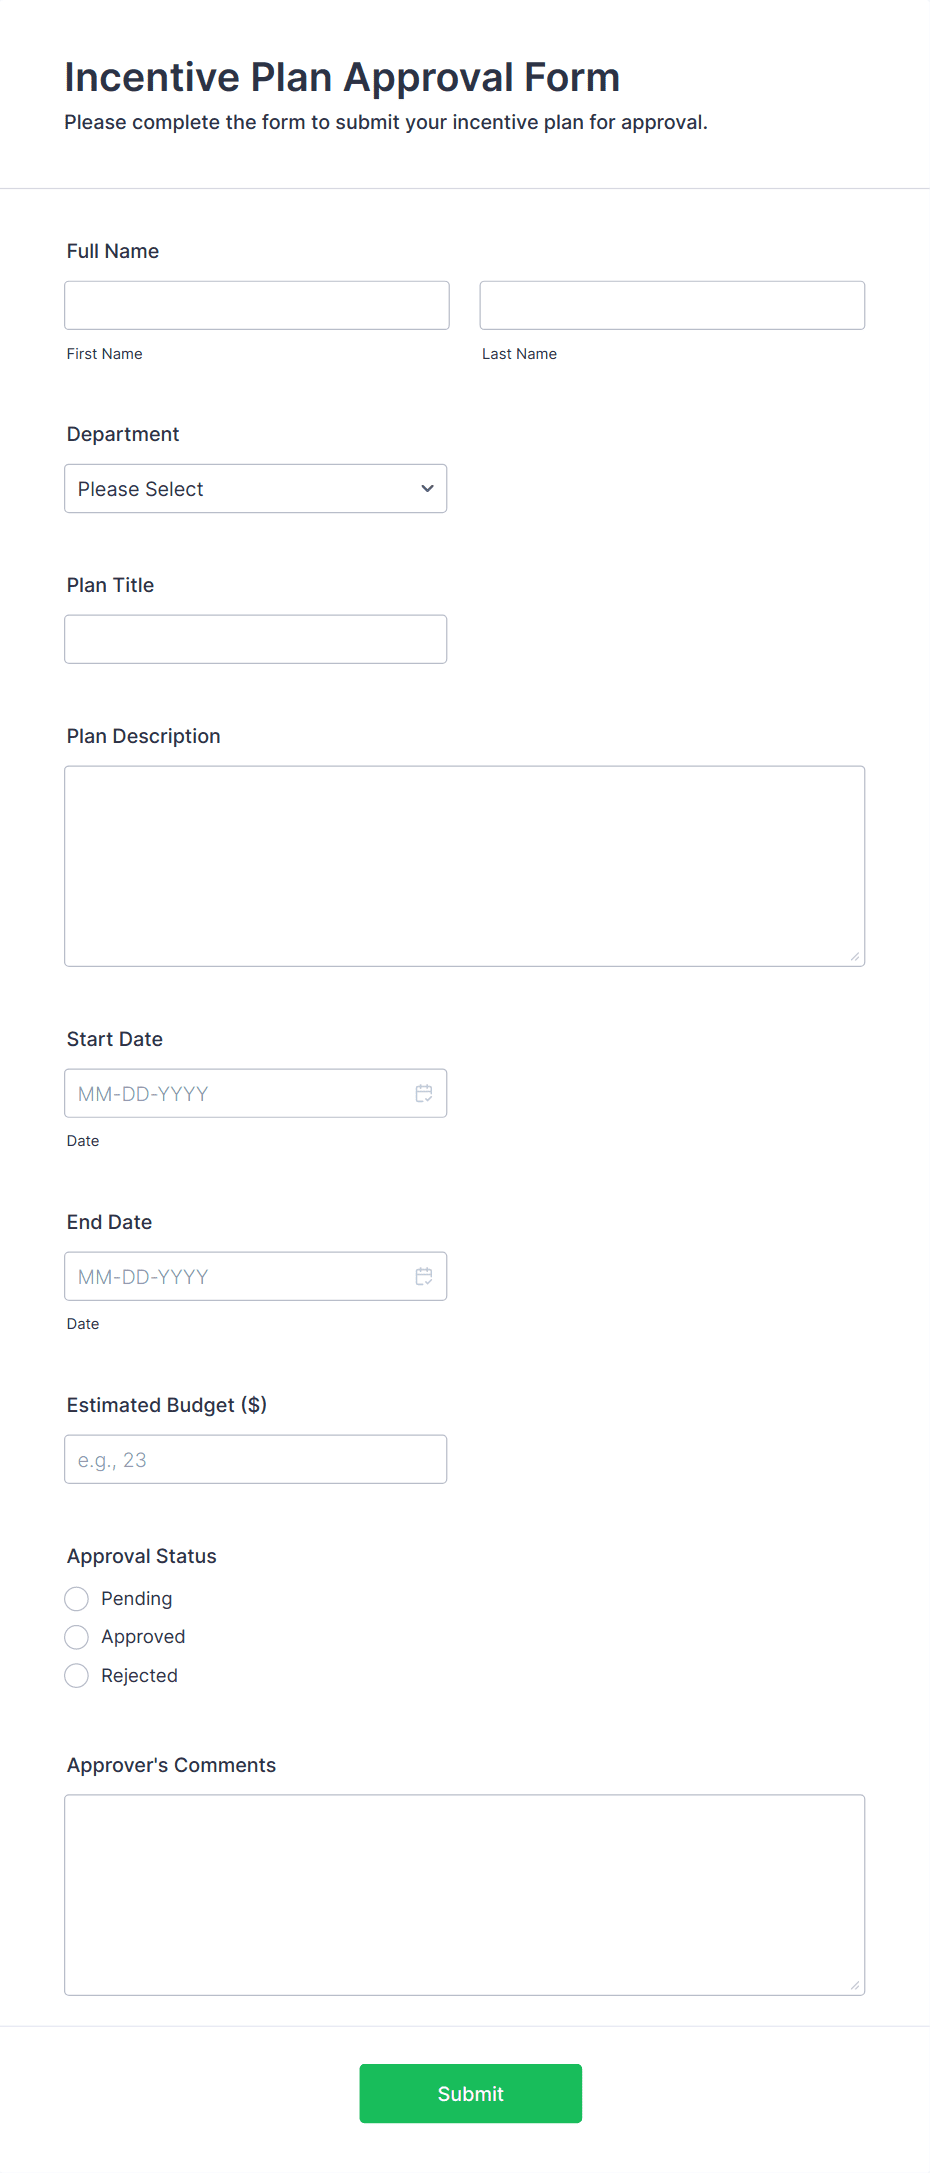The image size is (930, 2173).
Task: Click inside the Plan Description text area
Action: (x=465, y=866)
